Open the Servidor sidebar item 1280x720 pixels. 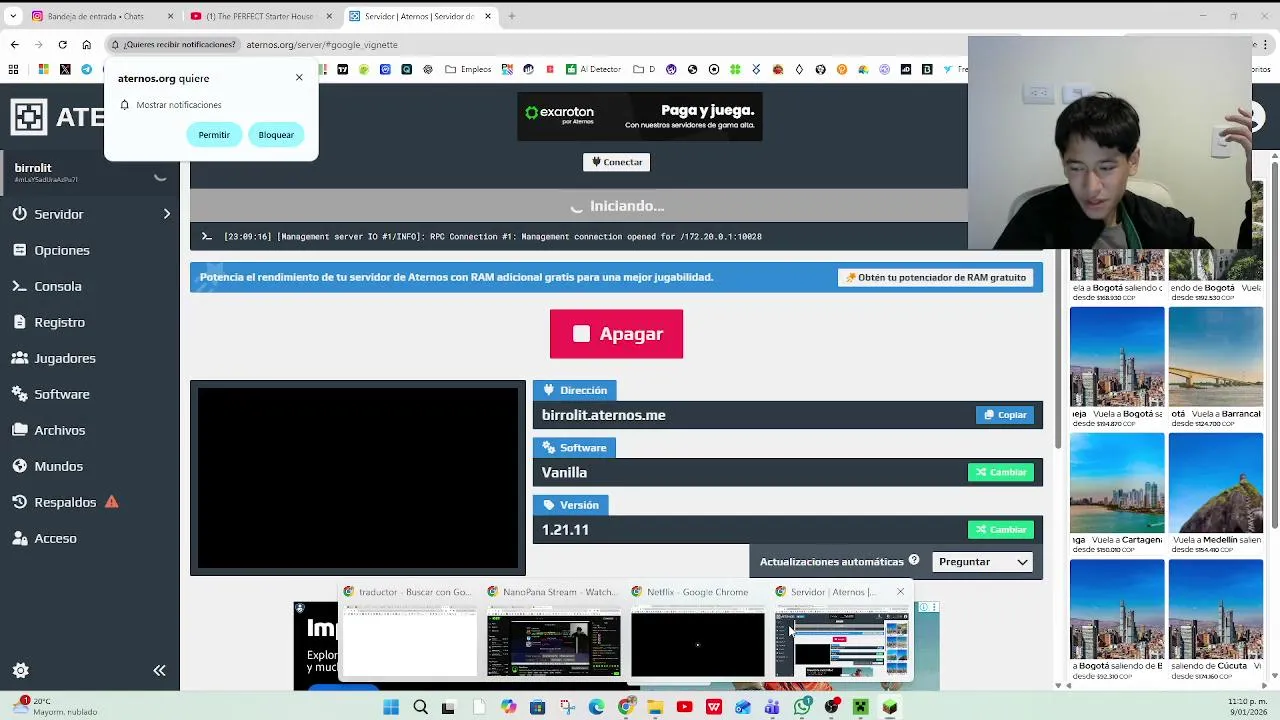(58, 214)
